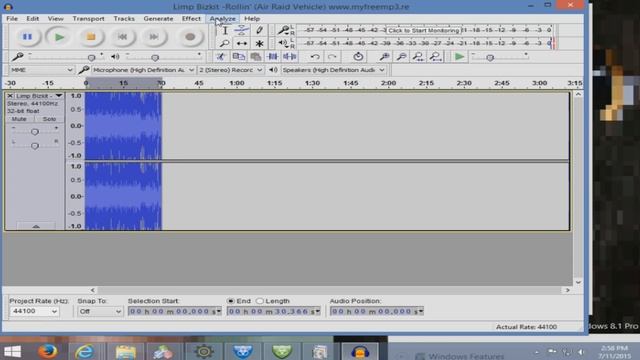Open the 2 (Stereo) recording channels dropdown
The image size is (640, 360).
(230, 70)
